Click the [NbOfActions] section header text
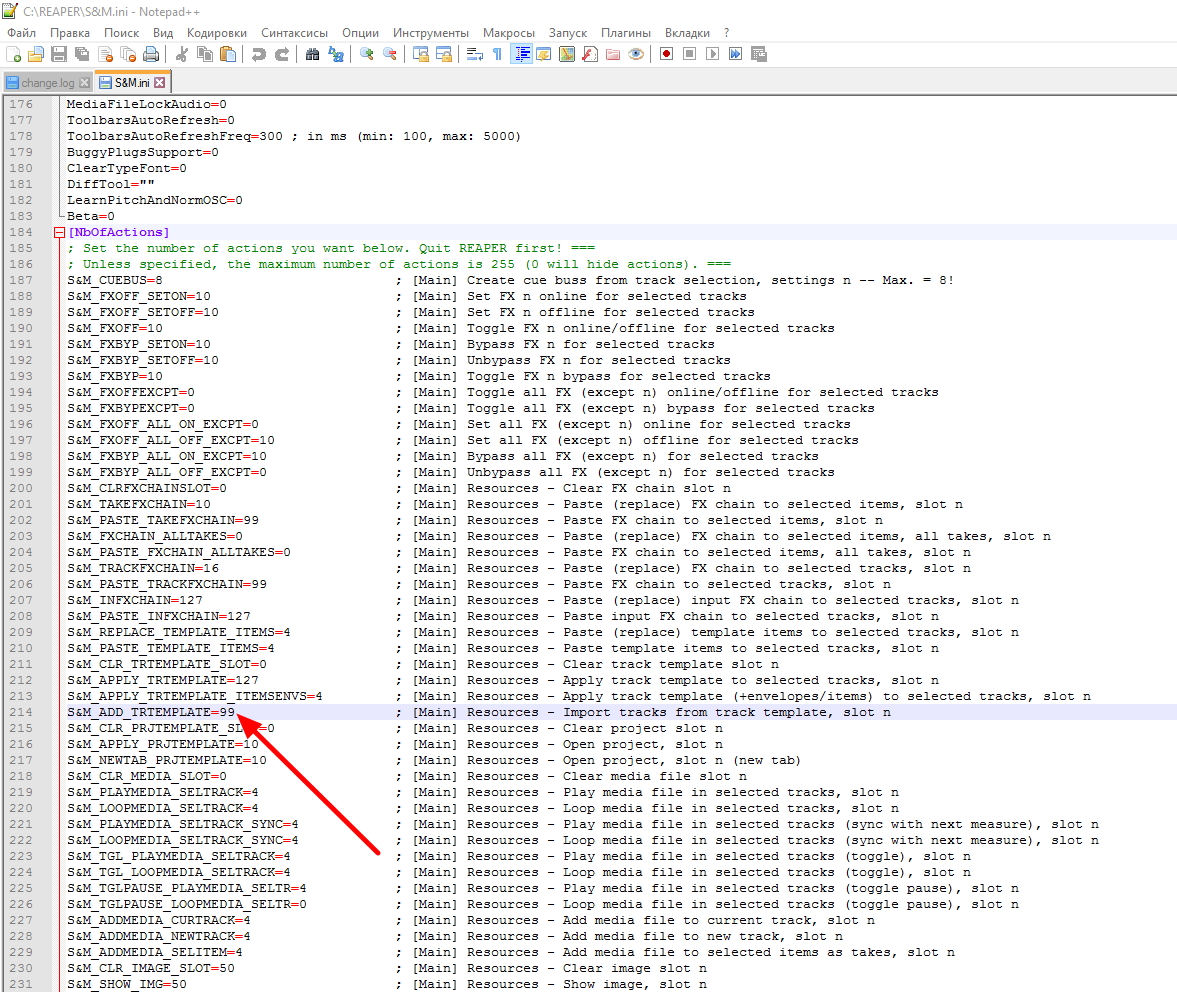The width and height of the screenshot is (1177, 992). pyautogui.click(x=119, y=233)
